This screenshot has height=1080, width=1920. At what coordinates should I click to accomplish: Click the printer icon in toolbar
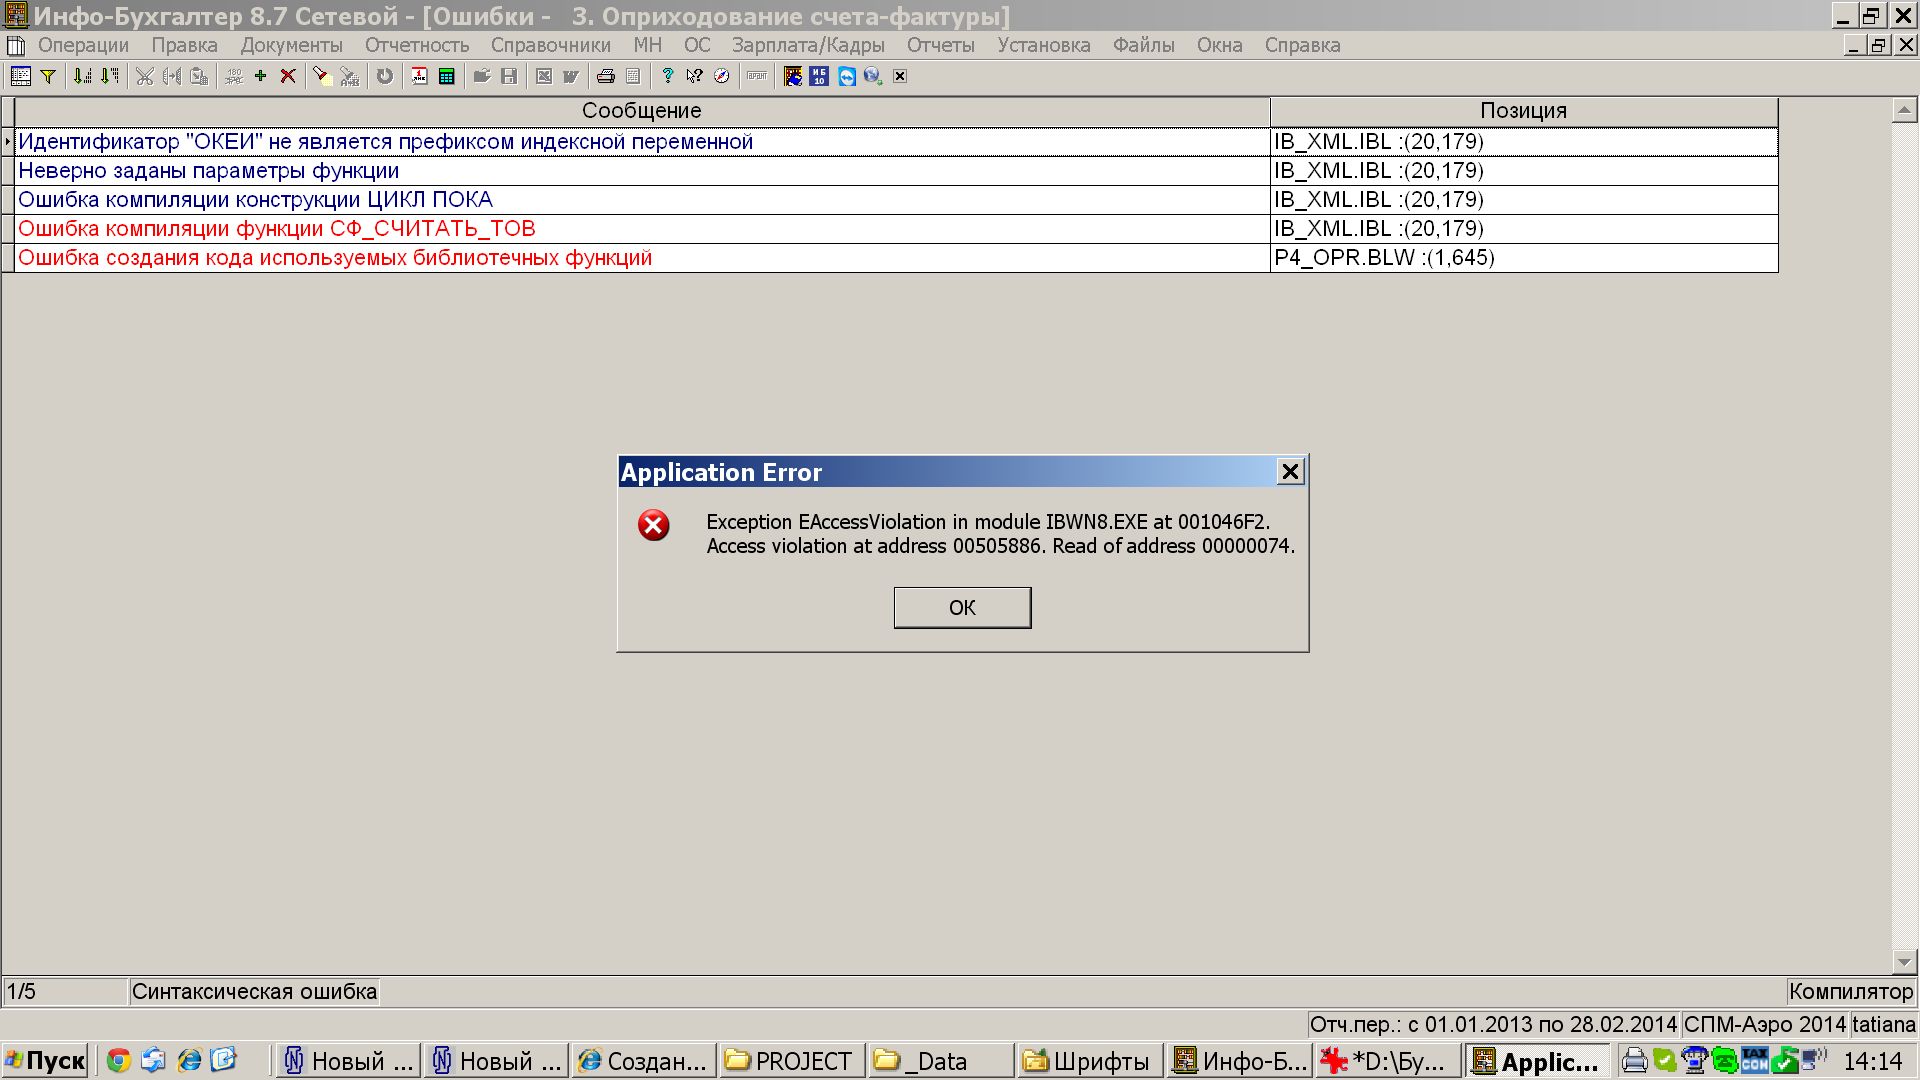606,76
